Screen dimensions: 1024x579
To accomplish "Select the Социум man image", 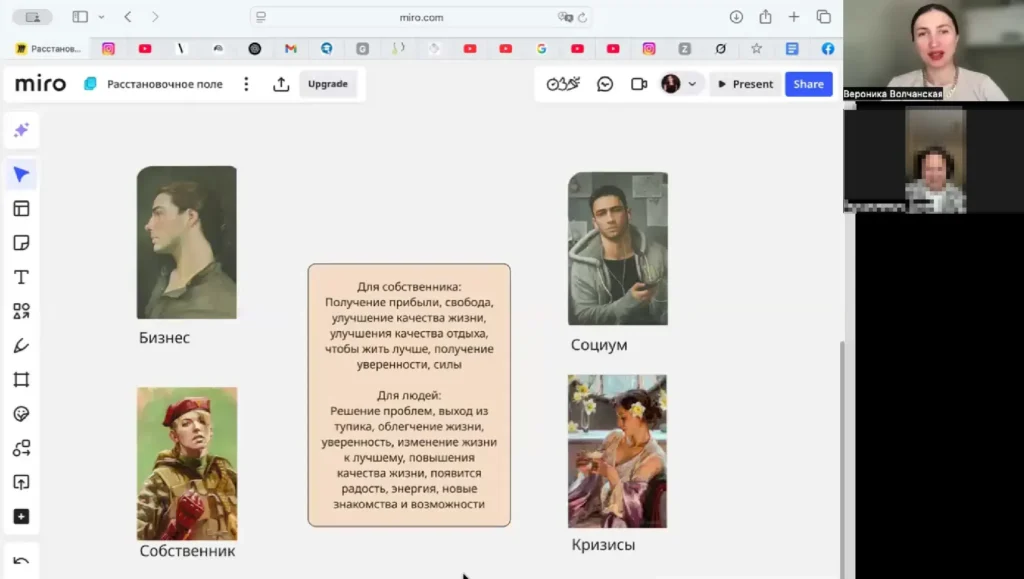I will [x=618, y=248].
